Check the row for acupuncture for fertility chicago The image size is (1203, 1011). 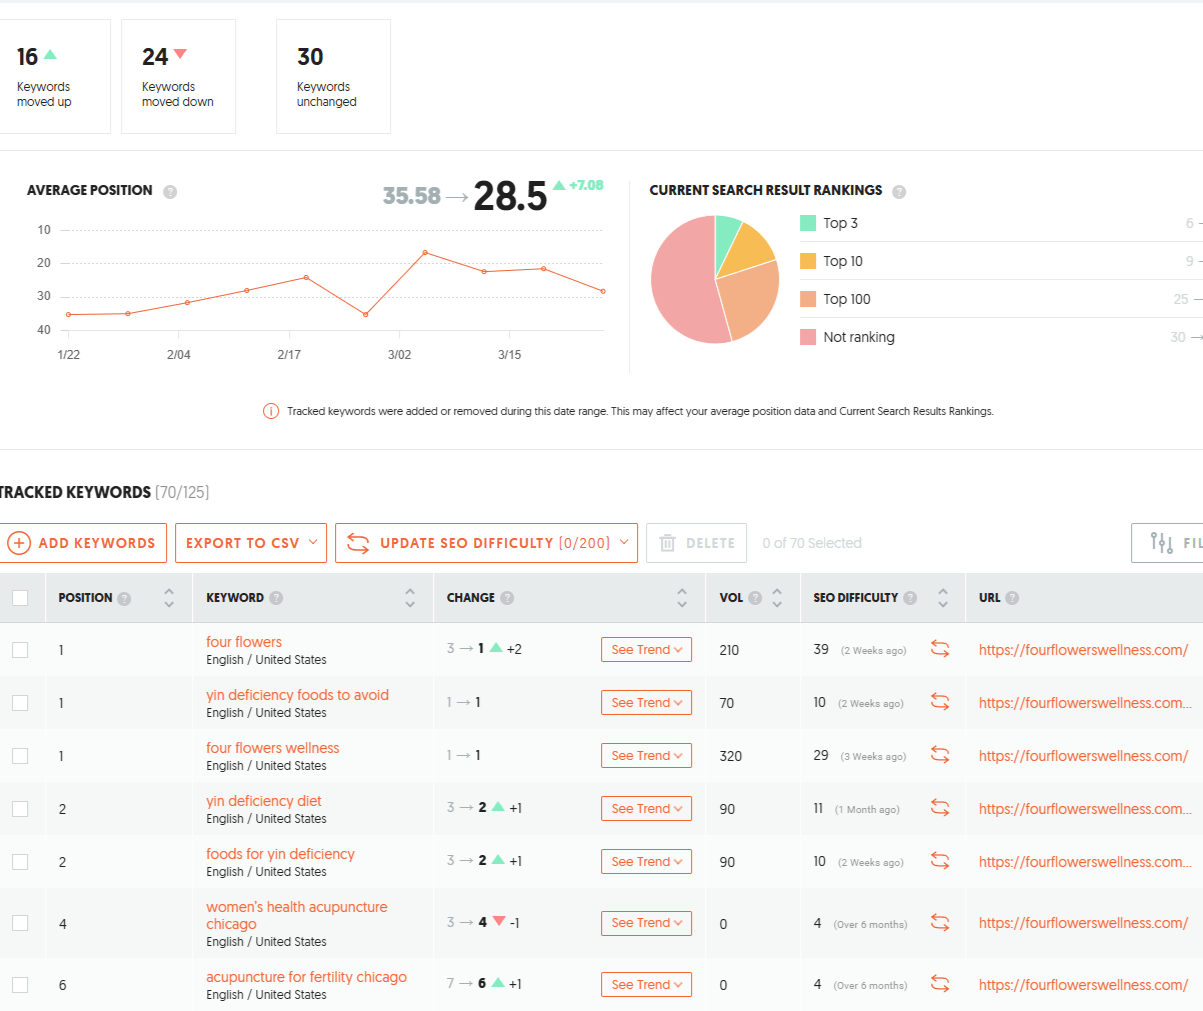pyautogui.click(x=22, y=983)
